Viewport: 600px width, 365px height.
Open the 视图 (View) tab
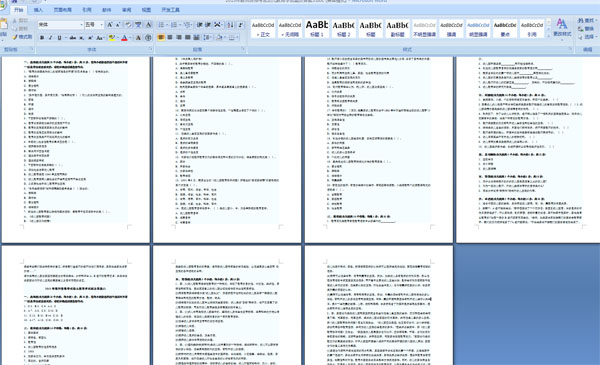tap(146, 10)
